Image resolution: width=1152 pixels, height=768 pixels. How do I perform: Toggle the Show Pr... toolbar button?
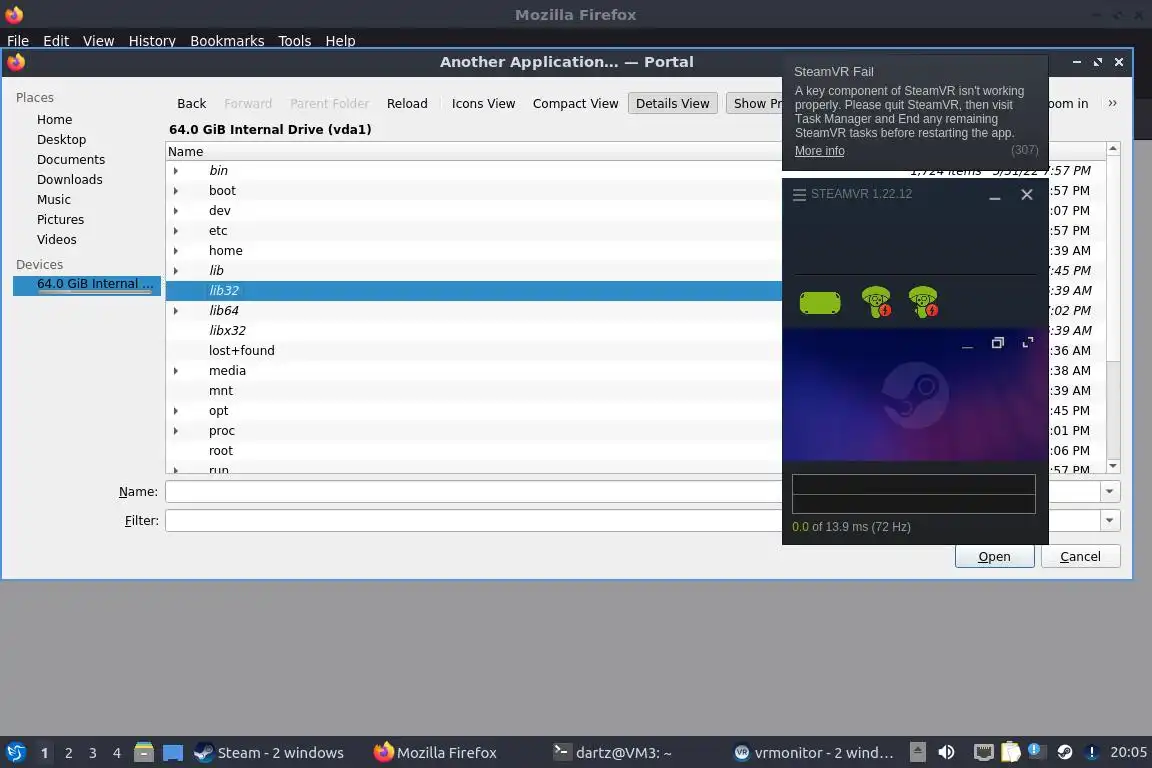[x=755, y=104]
